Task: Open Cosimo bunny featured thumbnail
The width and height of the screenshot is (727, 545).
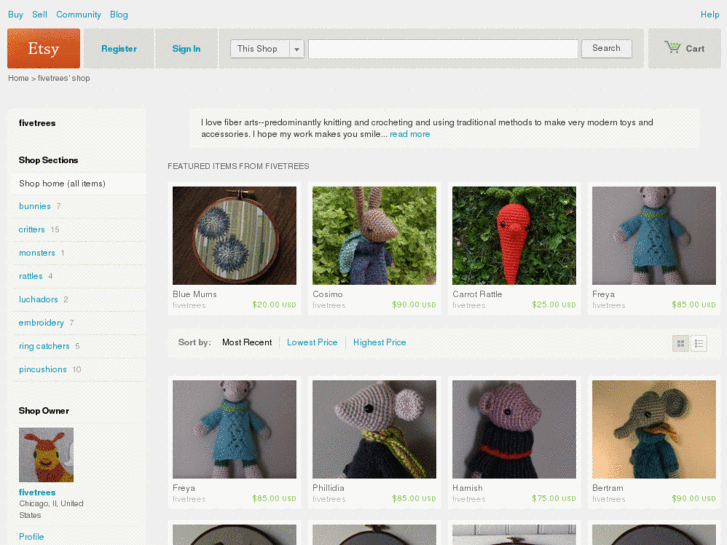Action: [x=374, y=236]
